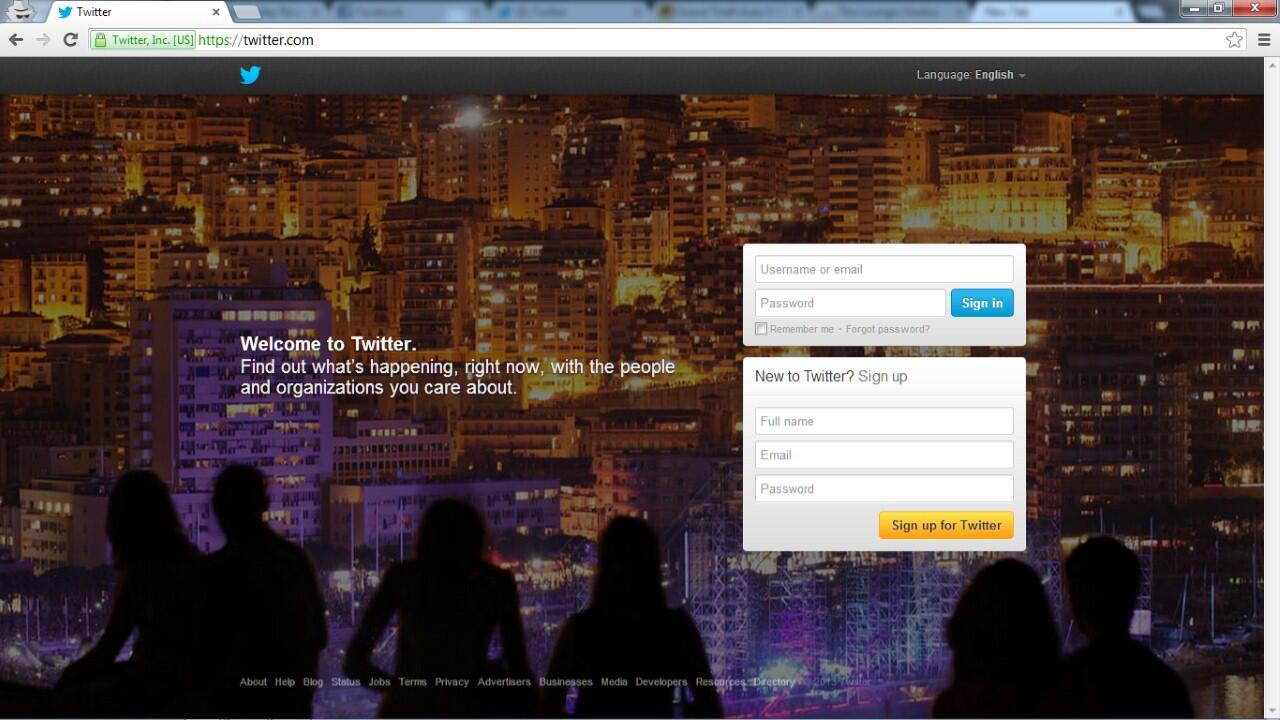Open the Advertisers footer link
The image size is (1280, 720).
(504, 682)
